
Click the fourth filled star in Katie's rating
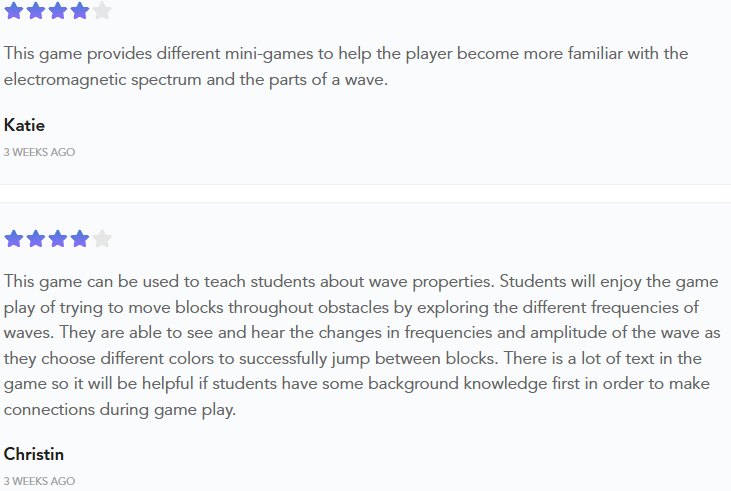point(80,10)
